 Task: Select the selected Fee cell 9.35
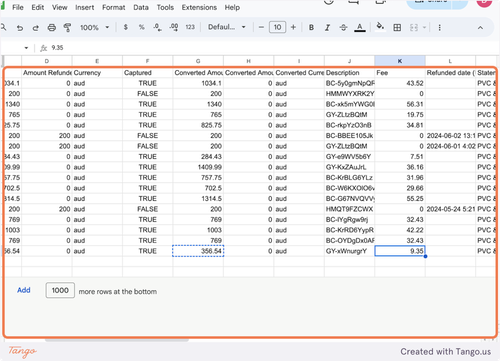click(400, 251)
